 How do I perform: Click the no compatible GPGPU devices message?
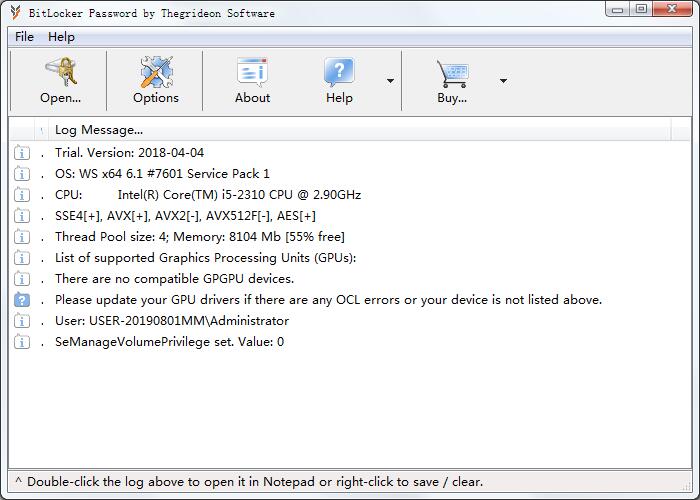174,279
